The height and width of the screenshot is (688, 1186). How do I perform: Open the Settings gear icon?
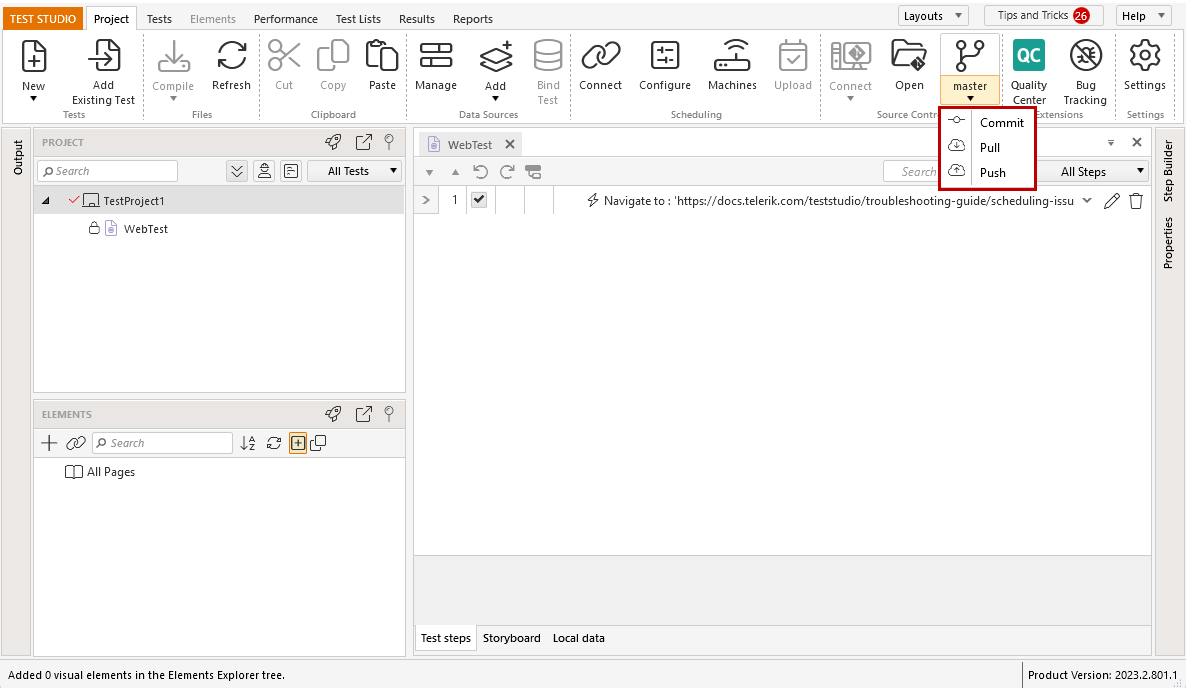(1144, 56)
